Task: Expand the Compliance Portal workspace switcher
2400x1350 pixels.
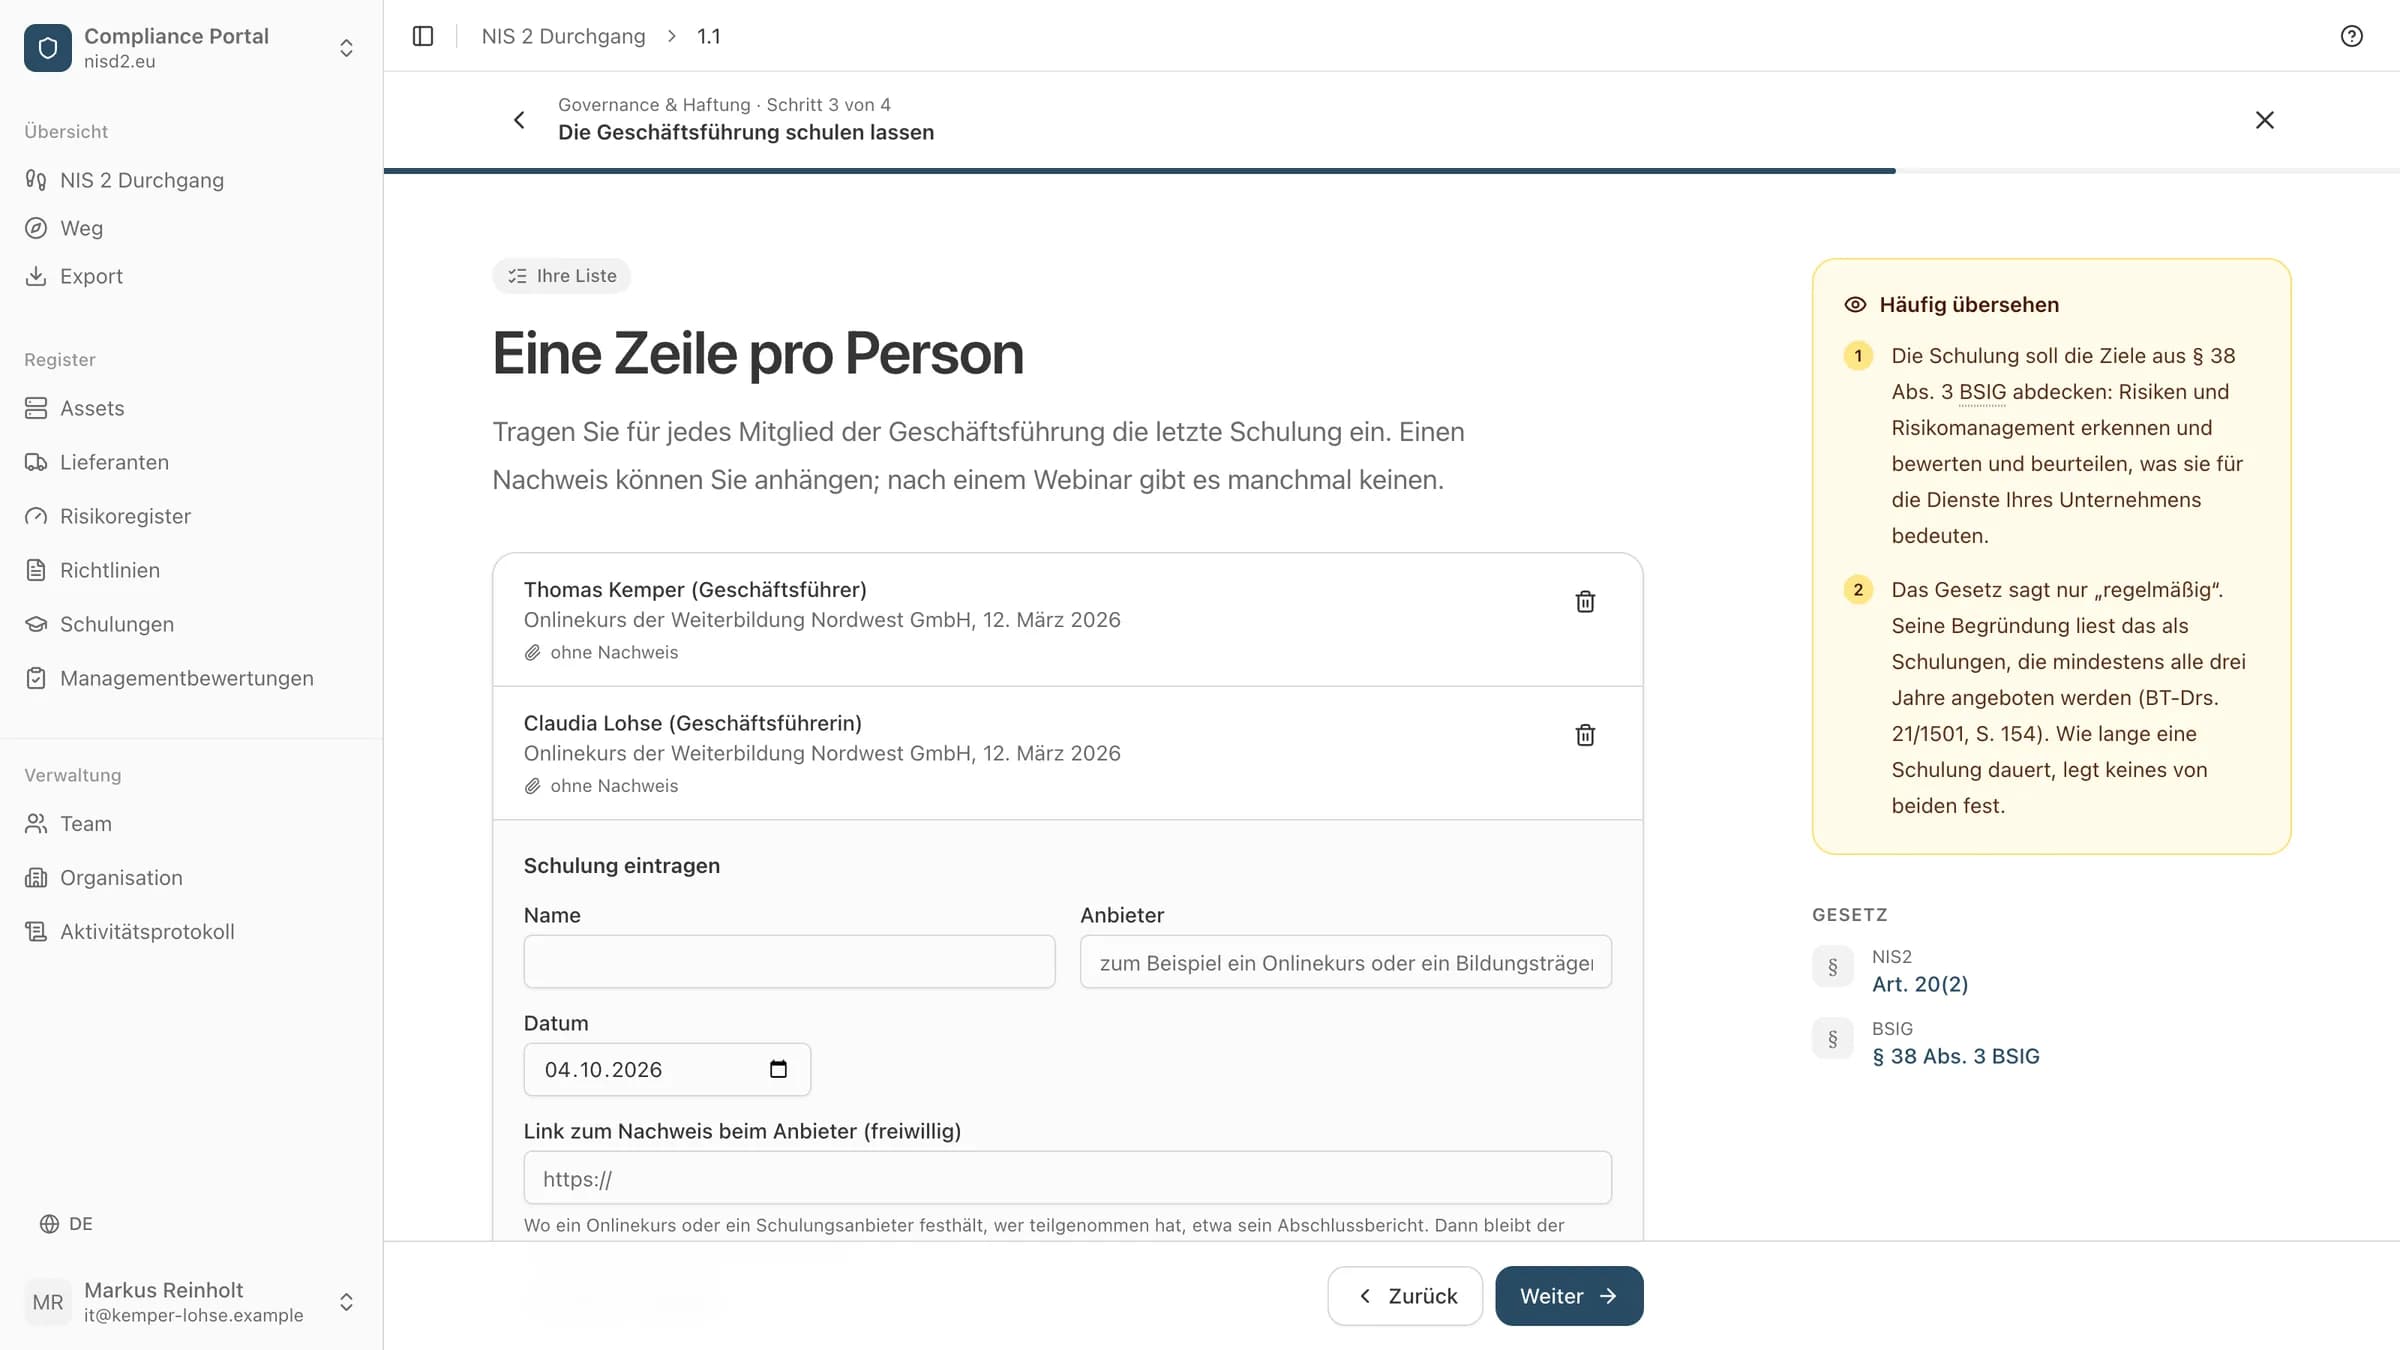Action: (x=346, y=48)
